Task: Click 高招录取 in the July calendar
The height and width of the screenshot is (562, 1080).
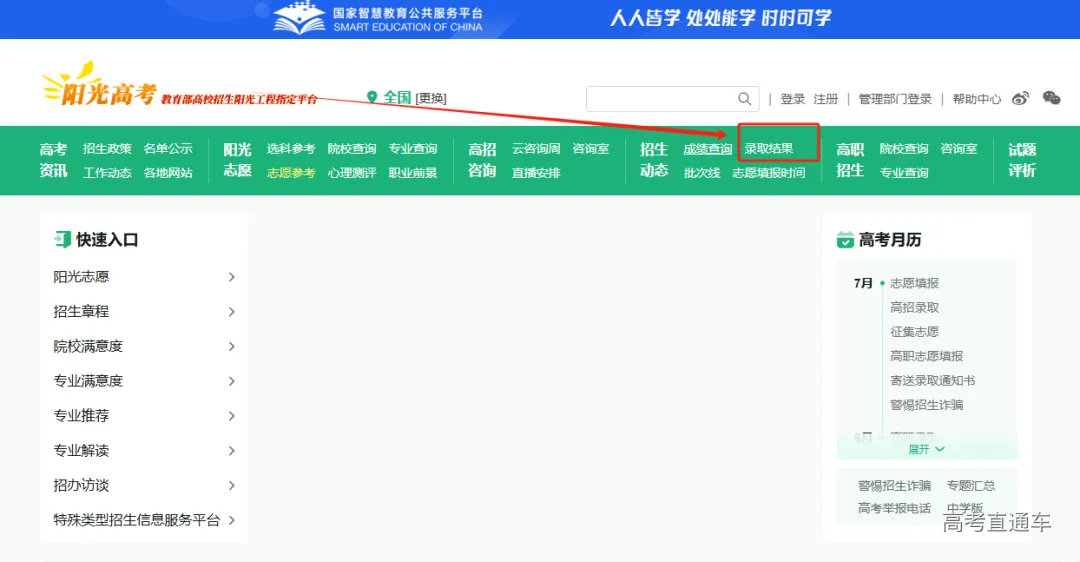Action: click(x=914, y=307)
